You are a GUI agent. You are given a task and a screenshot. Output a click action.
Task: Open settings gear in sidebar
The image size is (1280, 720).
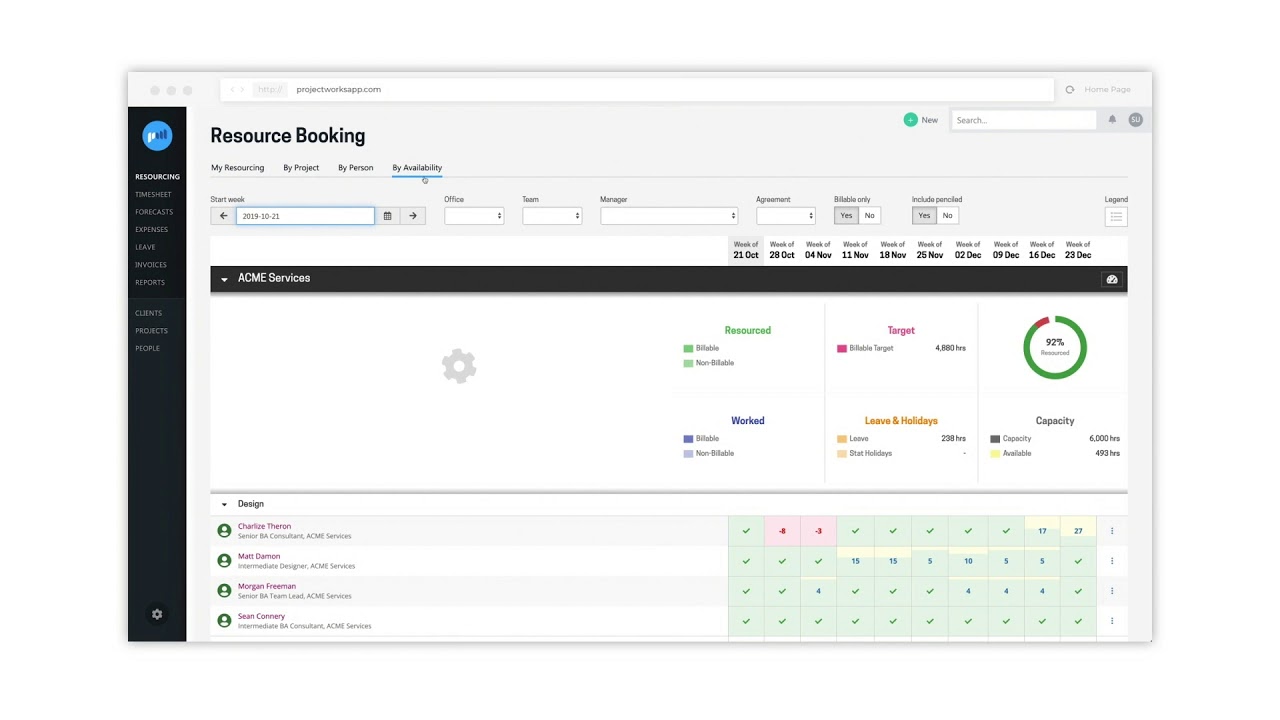157,614
